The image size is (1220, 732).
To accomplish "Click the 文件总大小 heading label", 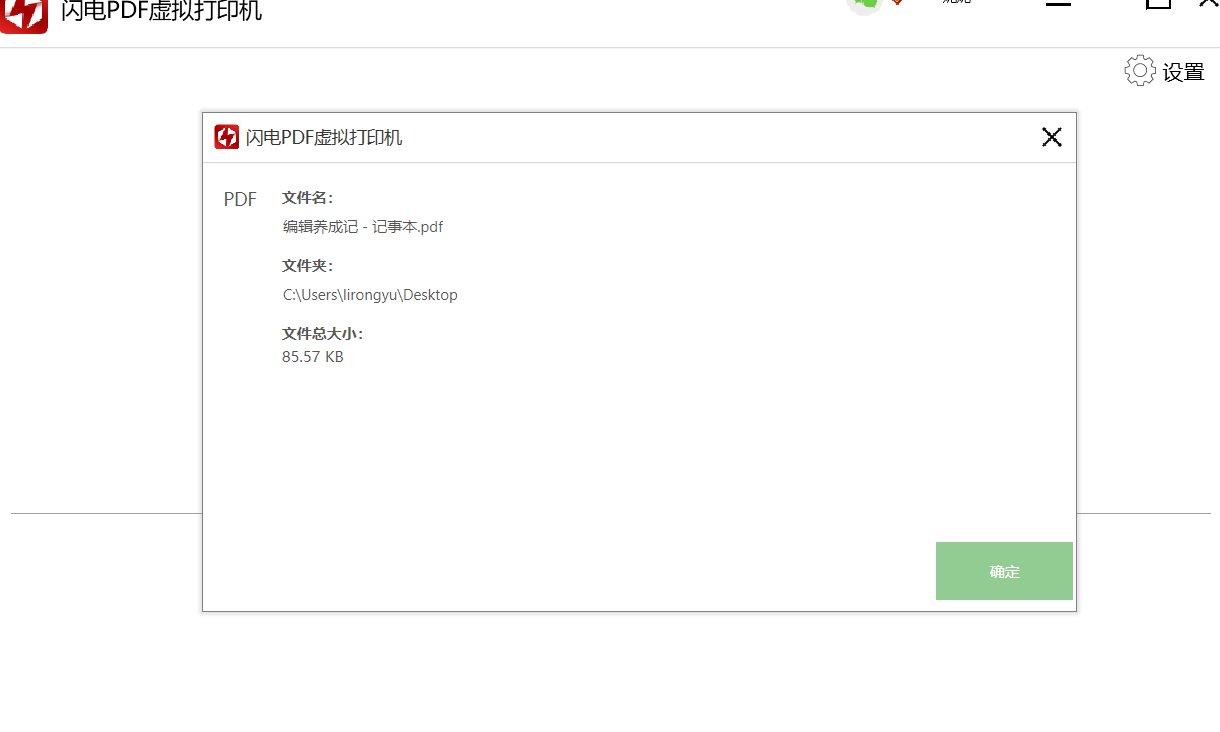I will click(322, 333).
